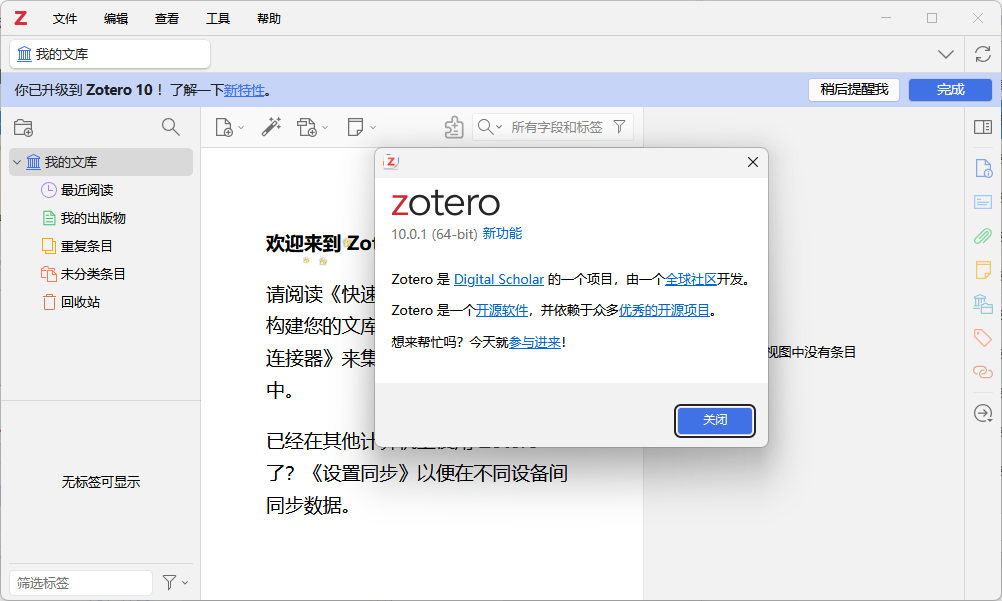Focus the 所有字段和标签 search field

(x=557, y=127)
